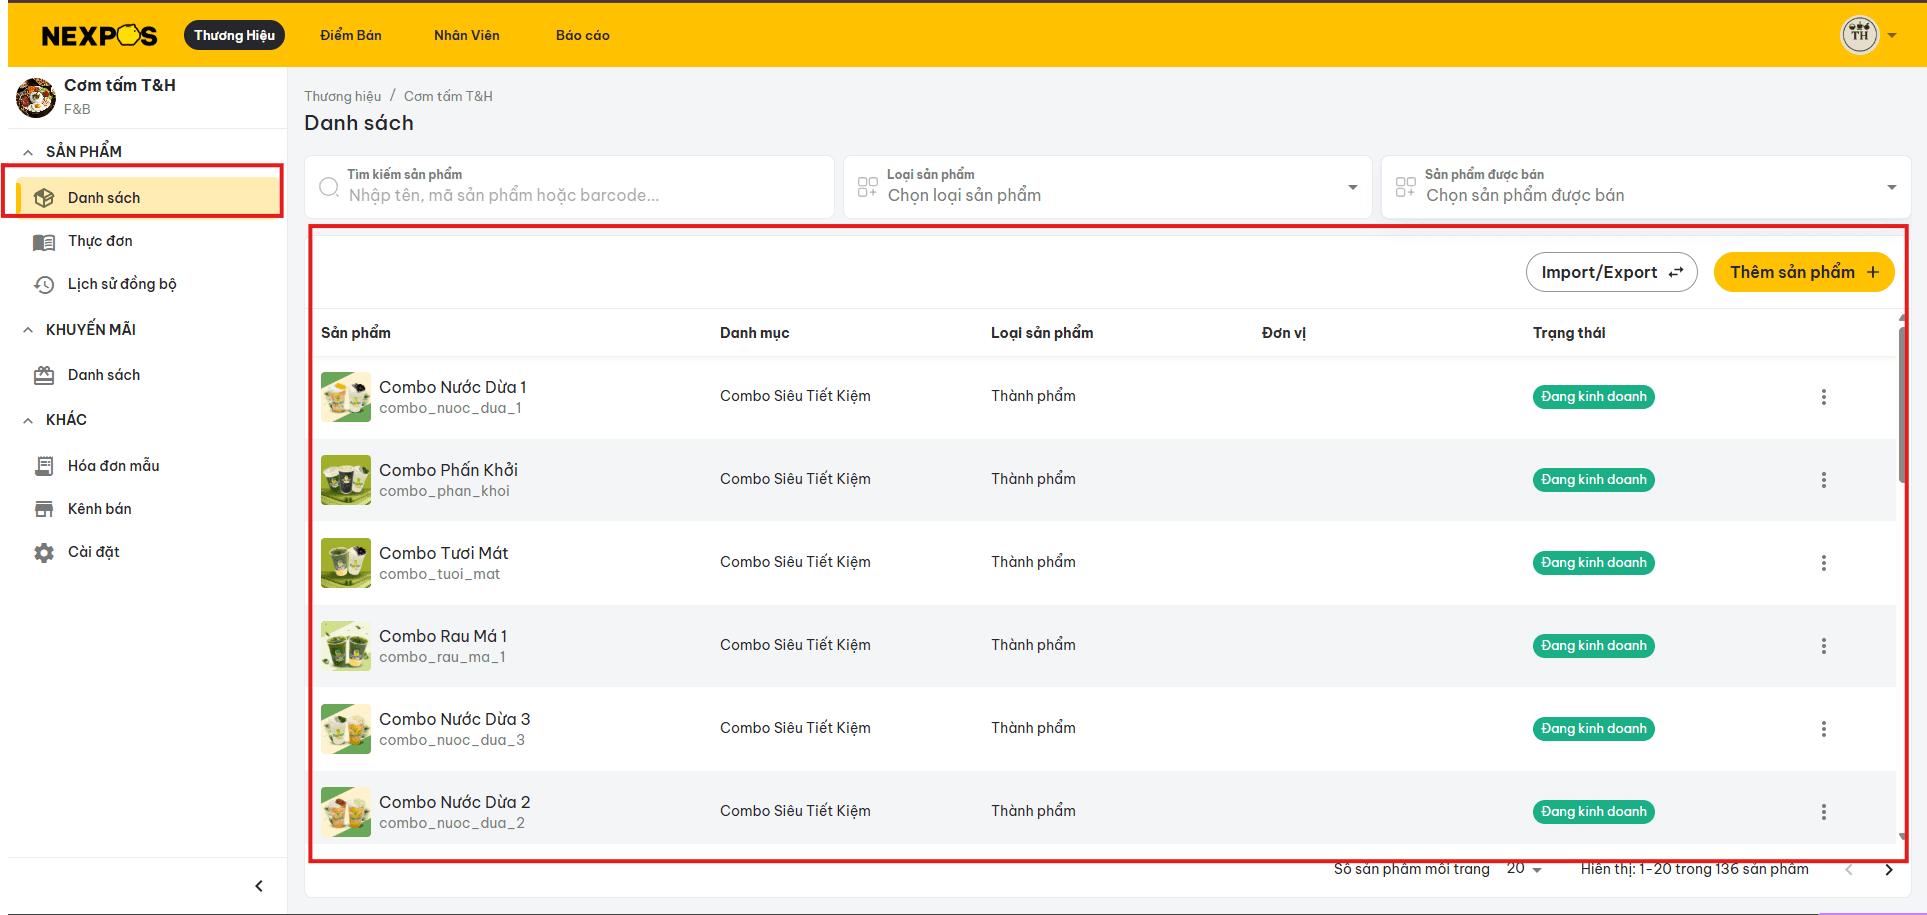This screenshot has width=1927, height=915.
Task: Click the combo_tuoi_mat product code
Action: (439, 574)
